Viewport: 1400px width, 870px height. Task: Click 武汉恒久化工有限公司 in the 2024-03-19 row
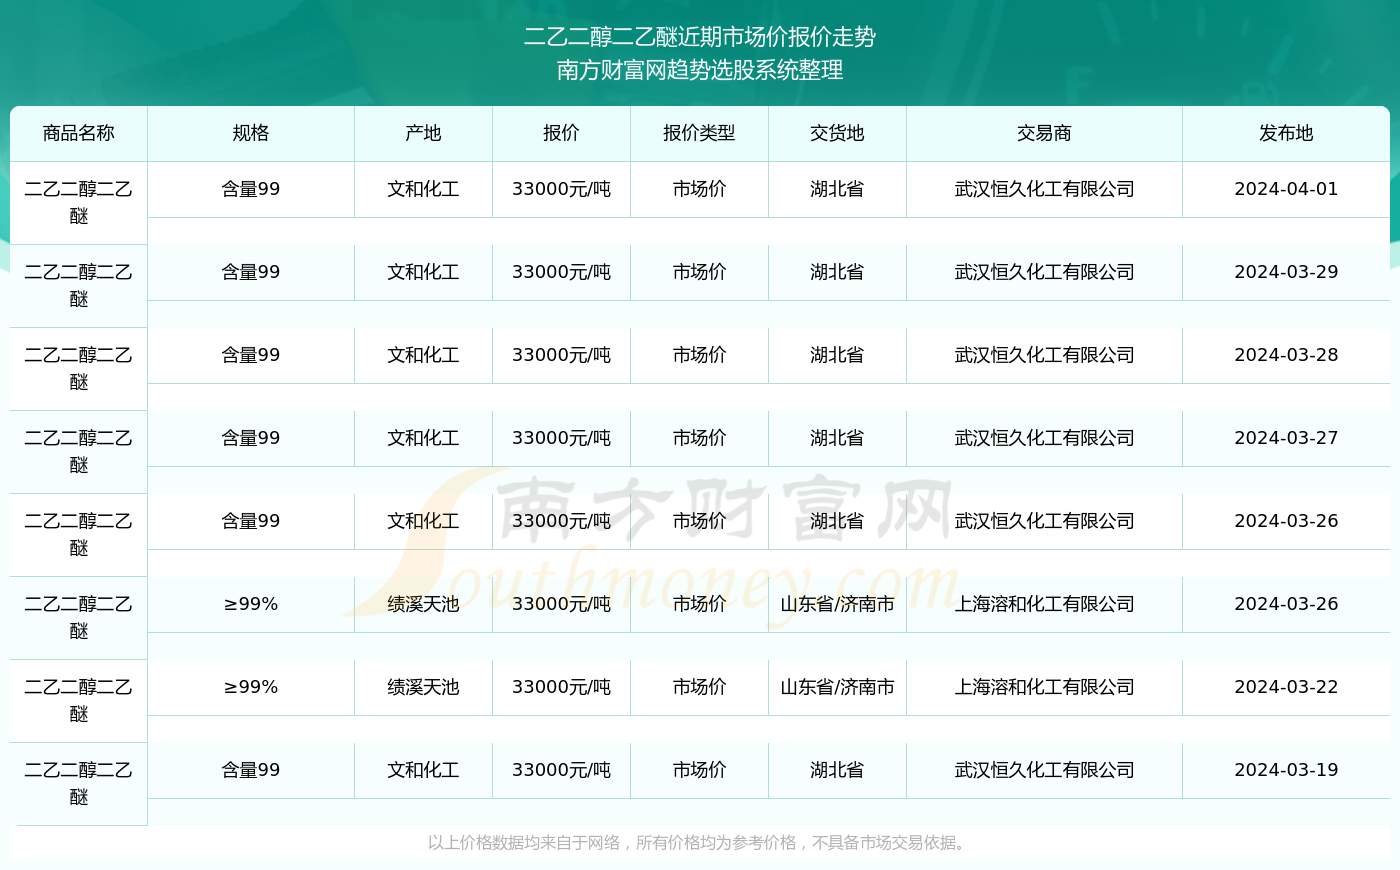click(1044, 770)
